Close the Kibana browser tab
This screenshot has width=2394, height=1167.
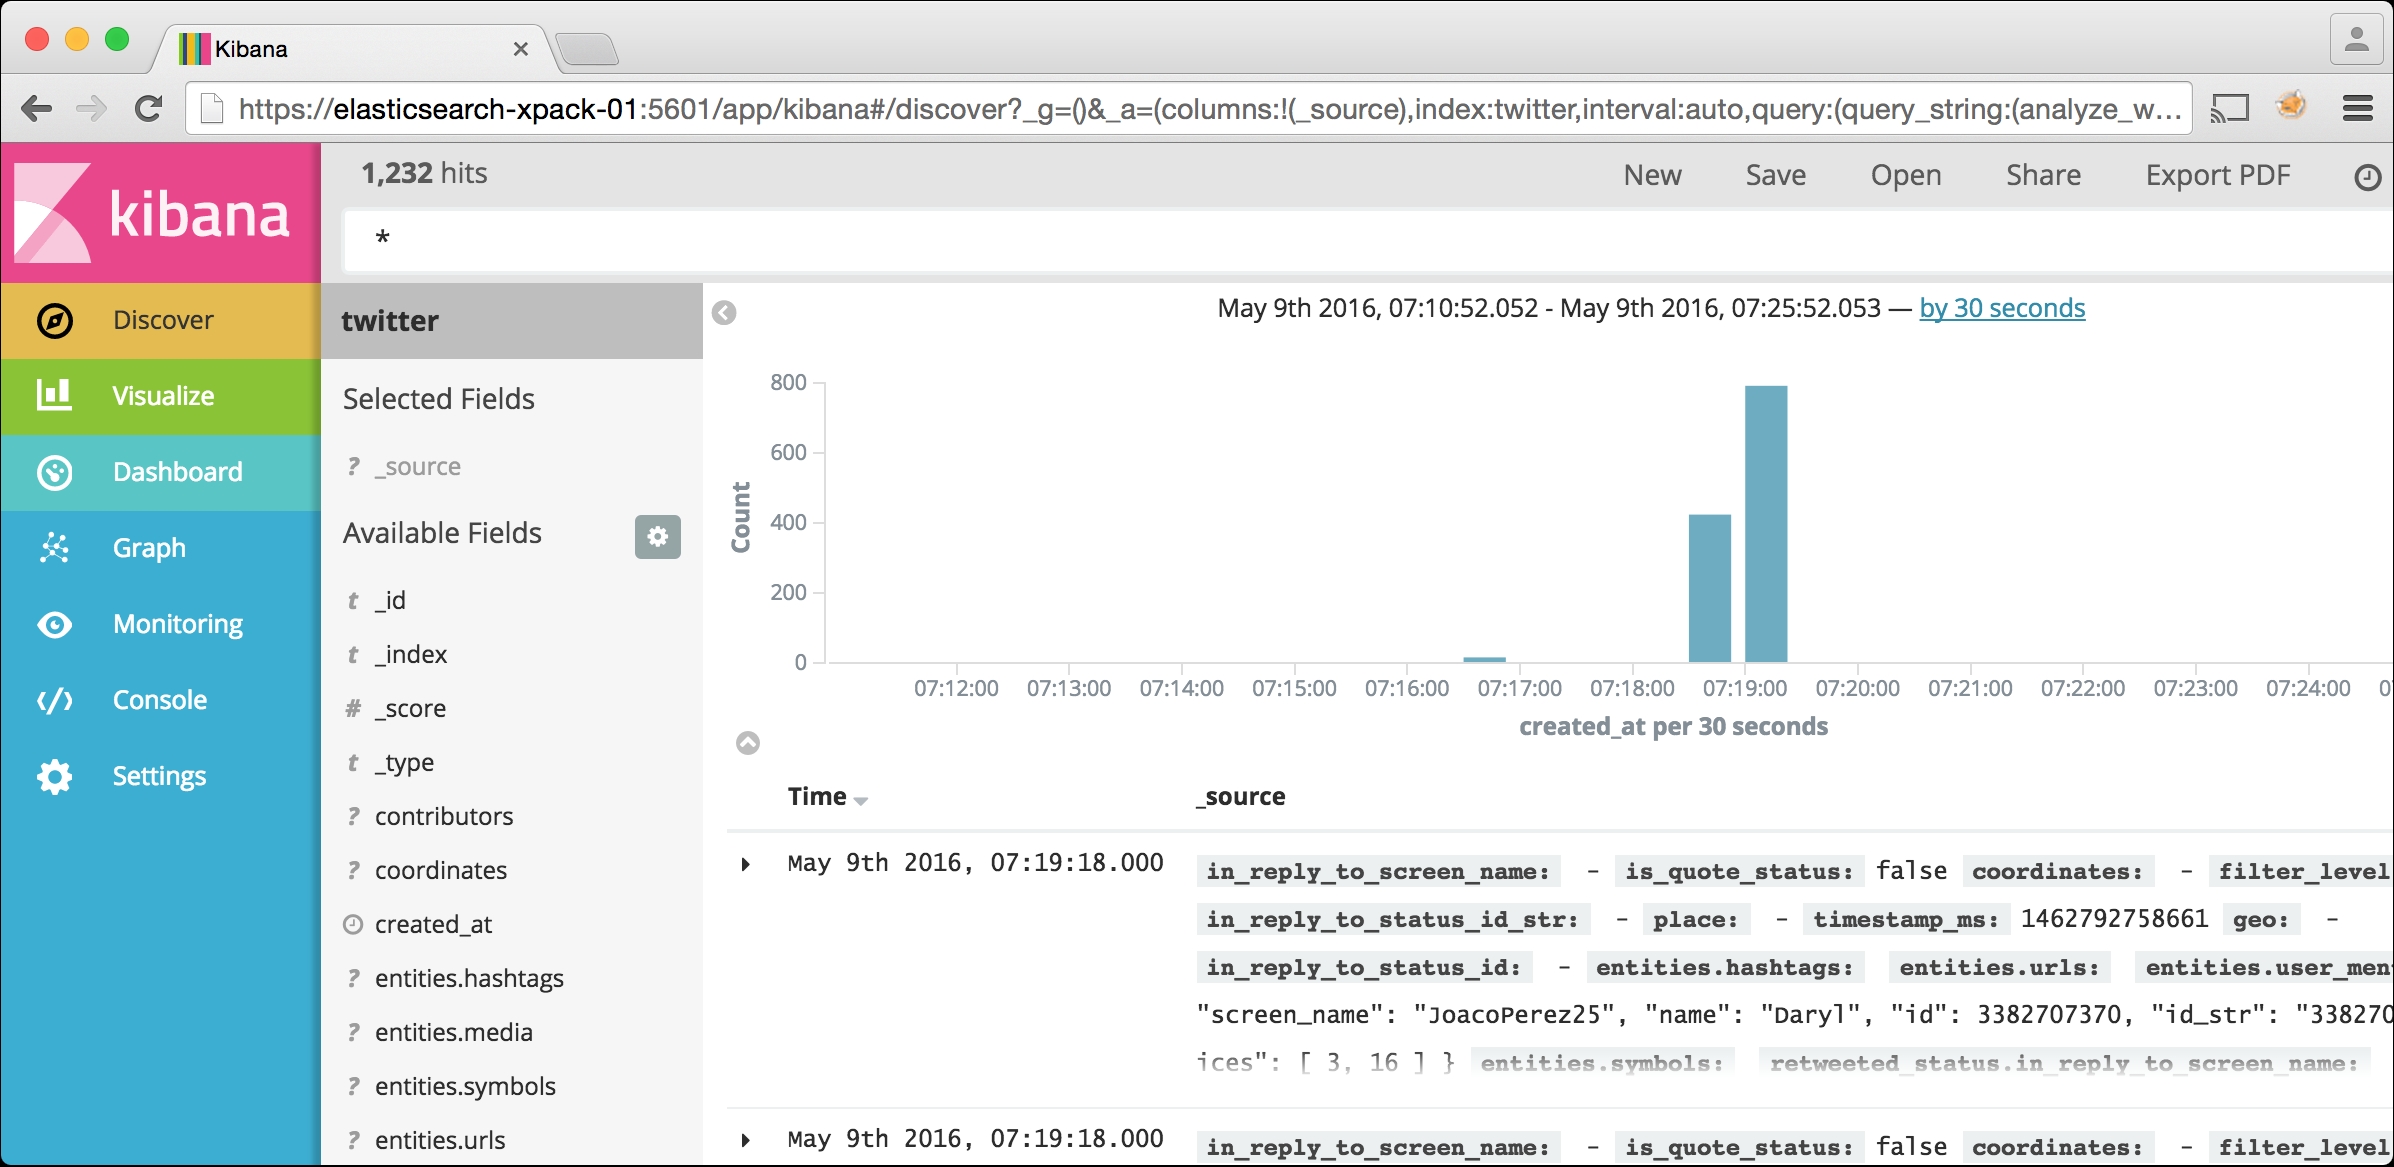(x=520, y=49)
